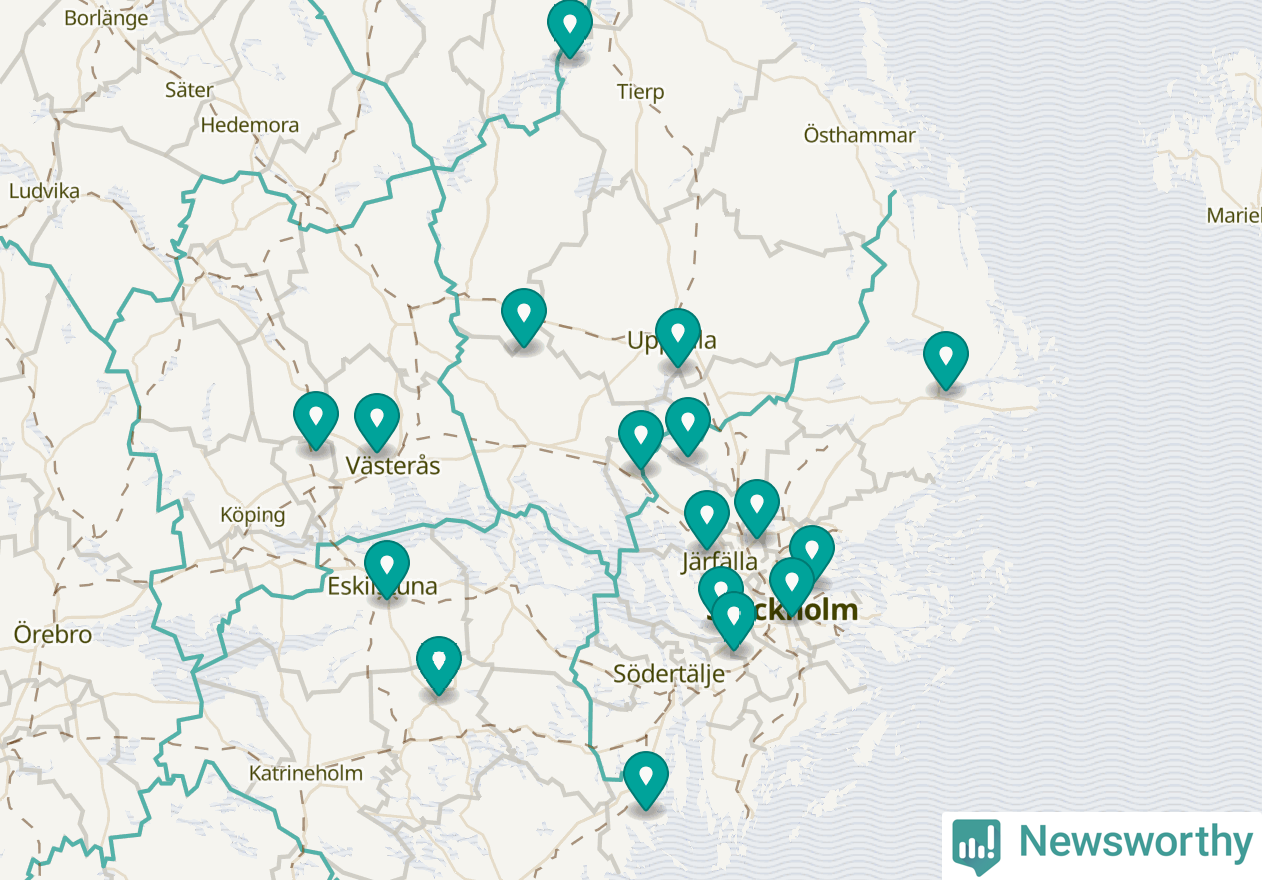The height and width of the screenshot is (880, 1262).
Task: Select the marker on Uppsala
Action: coord(678,336)
